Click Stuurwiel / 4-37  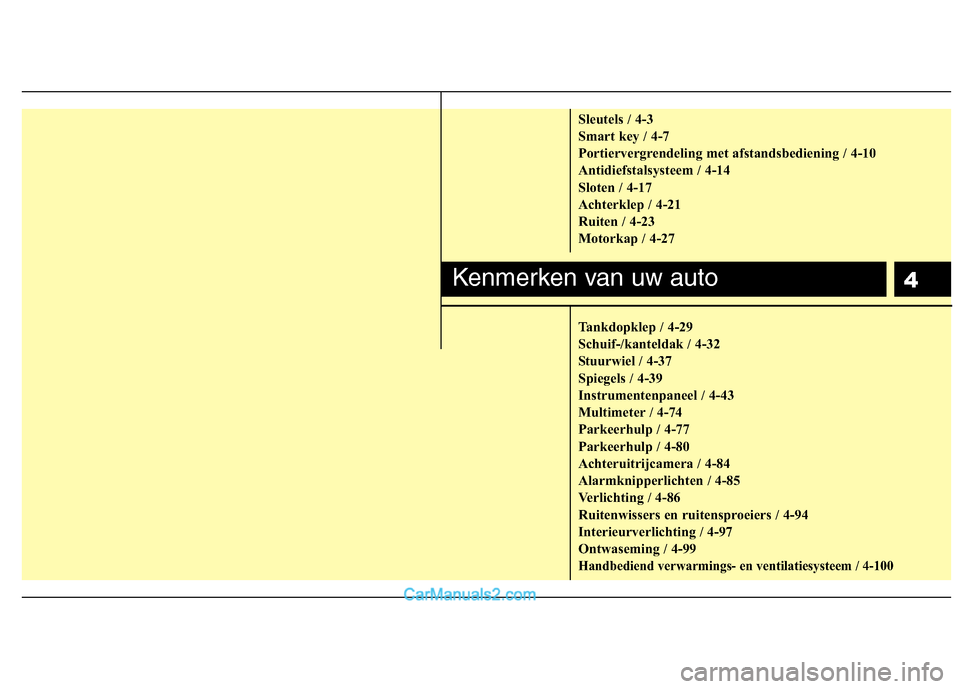624,361
